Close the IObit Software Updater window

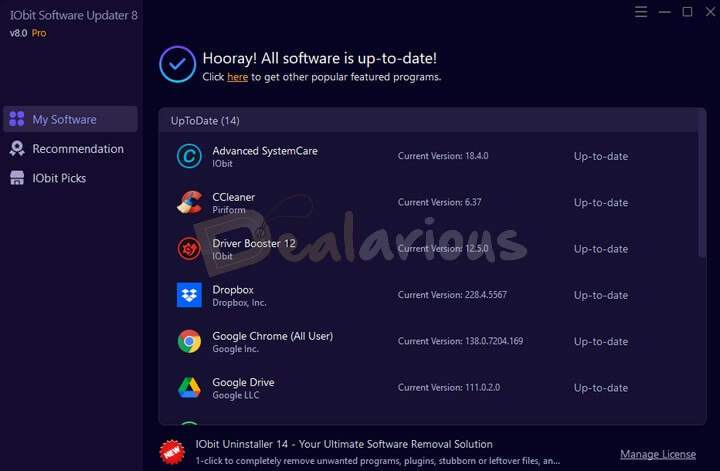(710, 12)
